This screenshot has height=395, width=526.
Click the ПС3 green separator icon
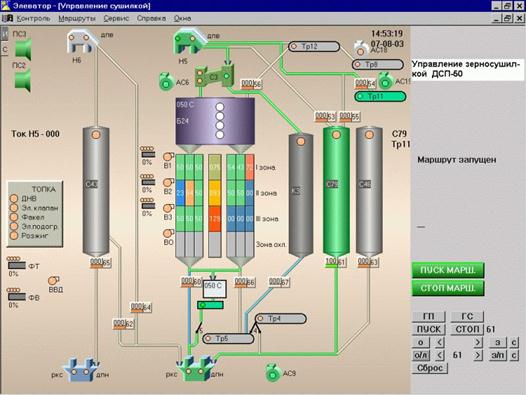[23, 50]
